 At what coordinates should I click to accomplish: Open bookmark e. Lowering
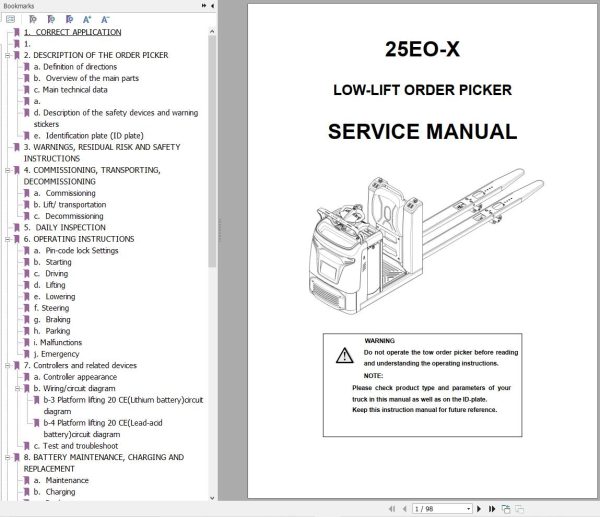click(54, 296)
